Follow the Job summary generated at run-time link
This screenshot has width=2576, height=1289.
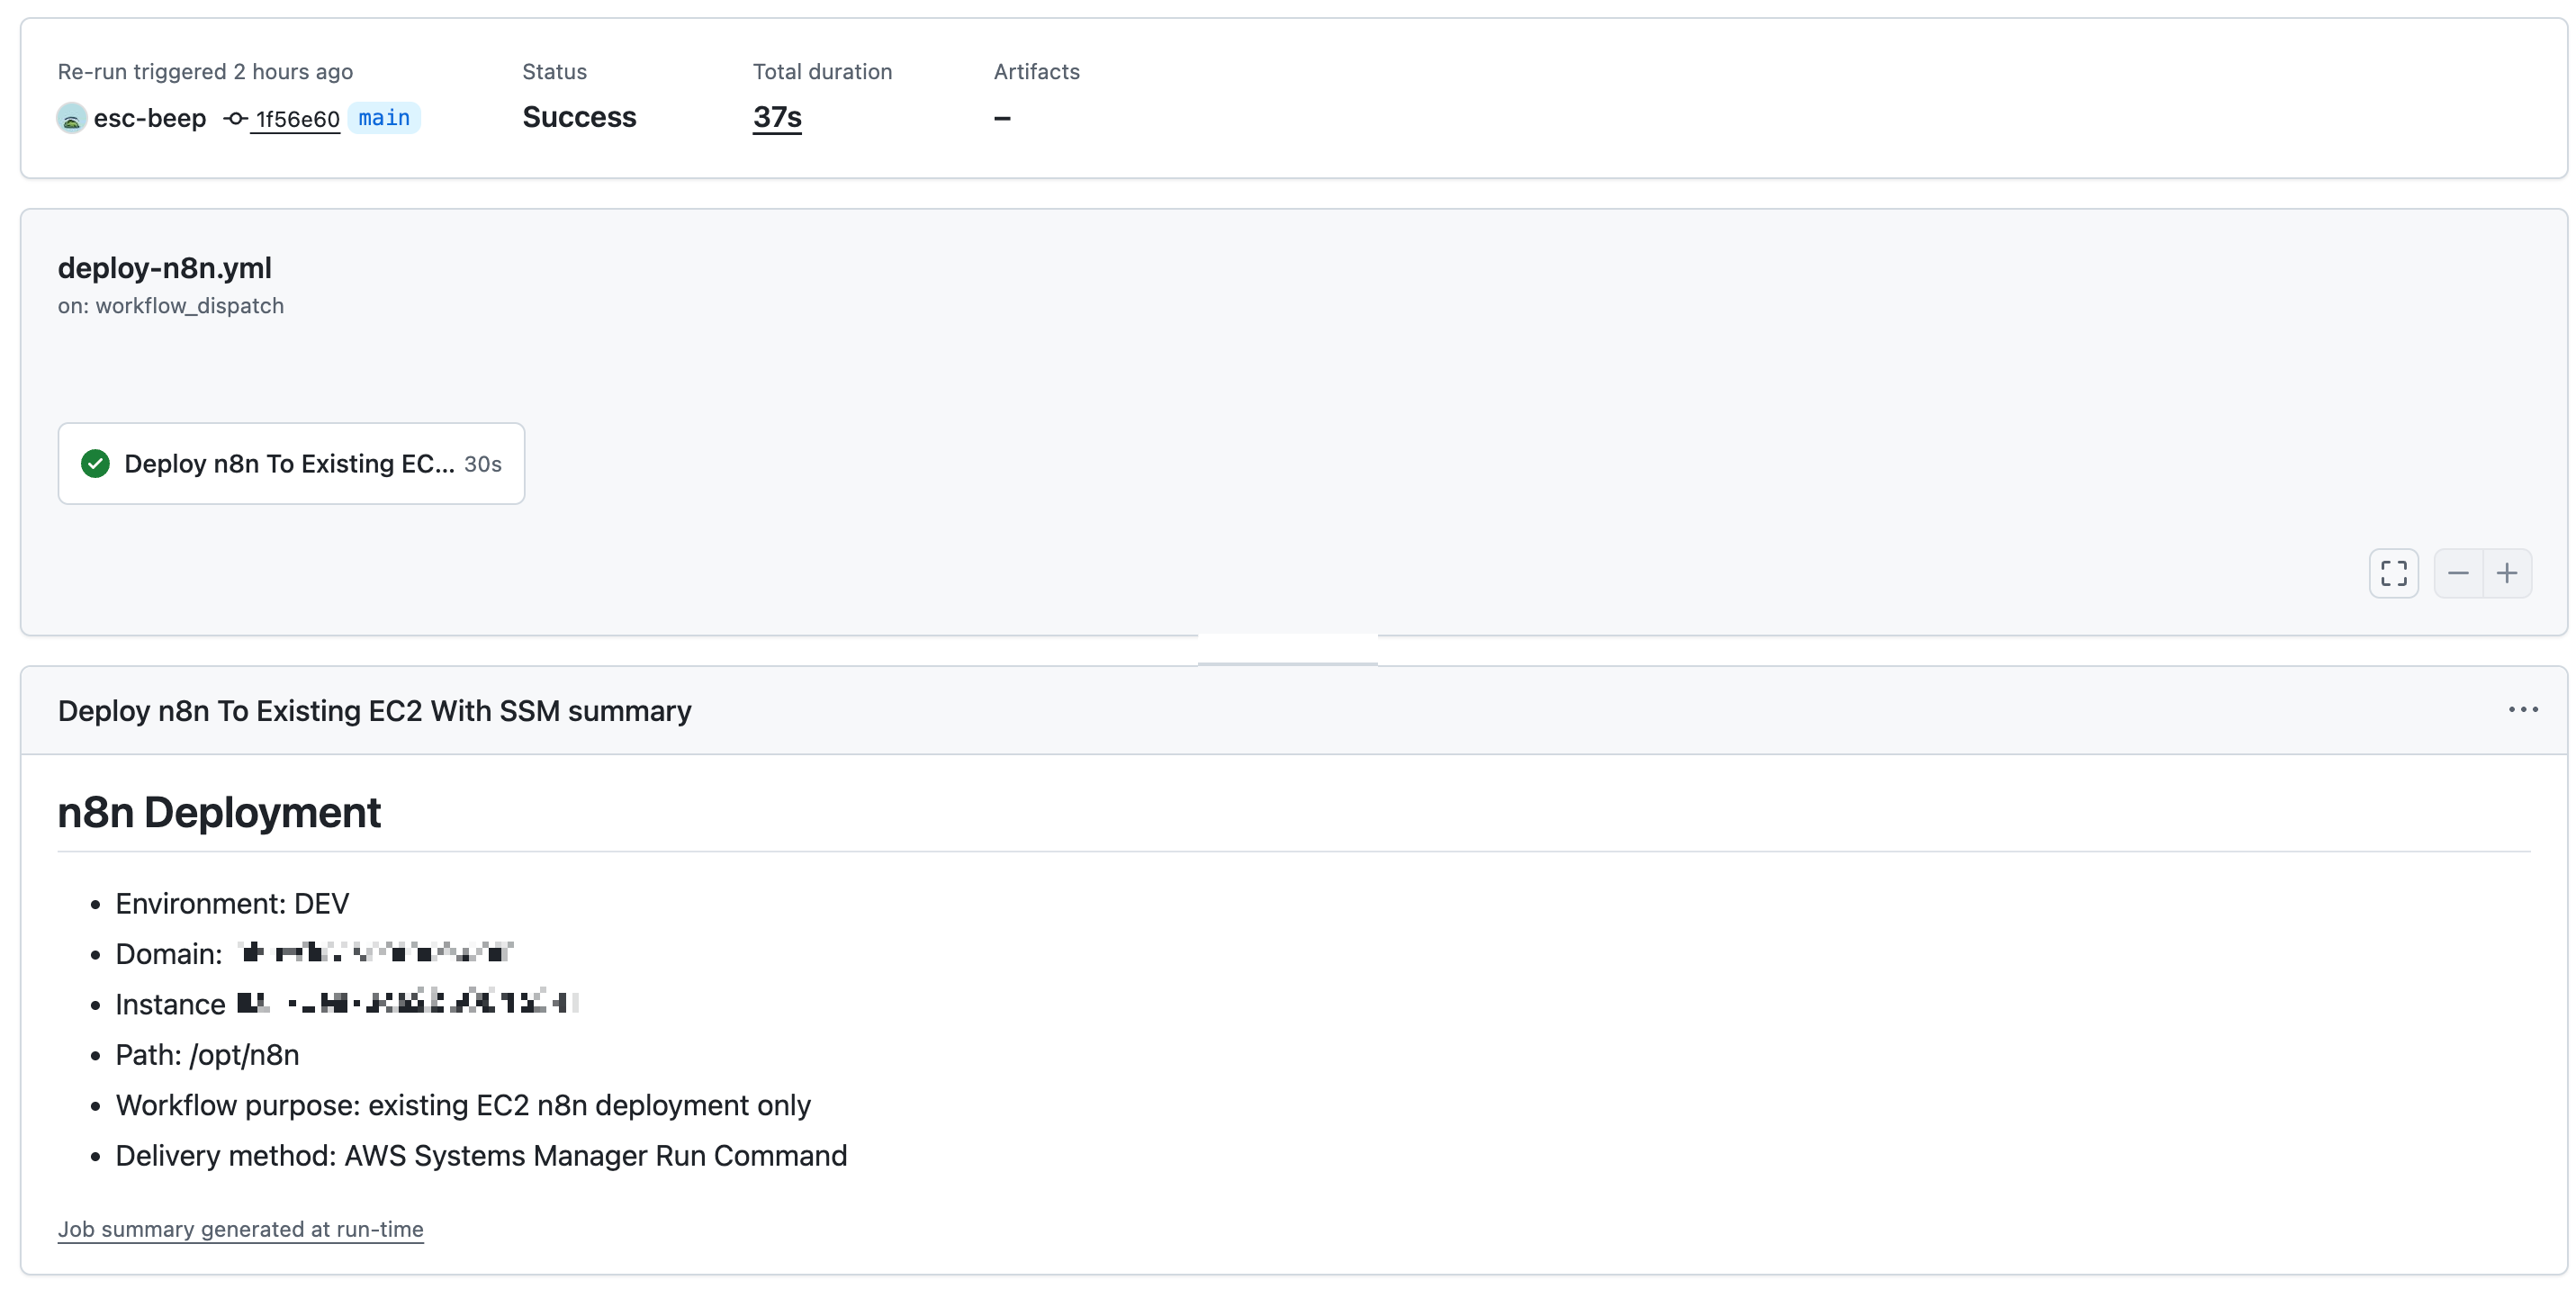click(x=241, y=1229)
